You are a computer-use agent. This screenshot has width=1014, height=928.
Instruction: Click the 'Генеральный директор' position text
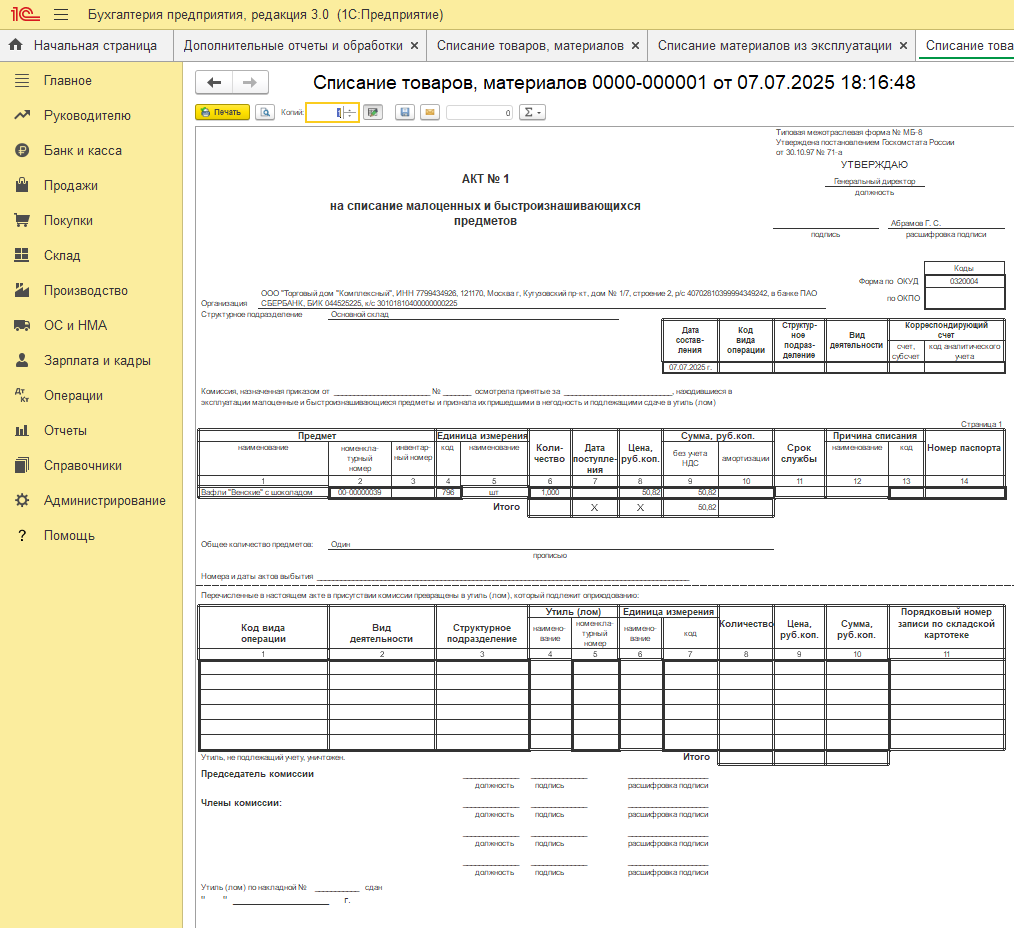874,182
